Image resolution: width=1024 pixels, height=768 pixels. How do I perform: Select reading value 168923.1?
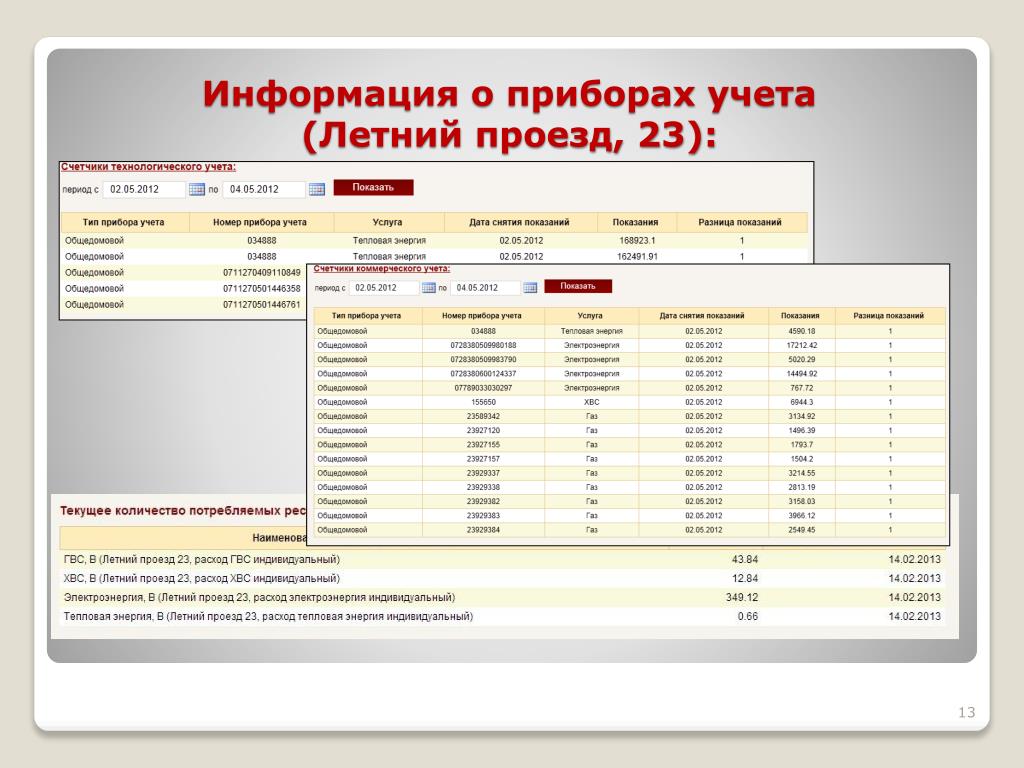(x=637, y=241)
